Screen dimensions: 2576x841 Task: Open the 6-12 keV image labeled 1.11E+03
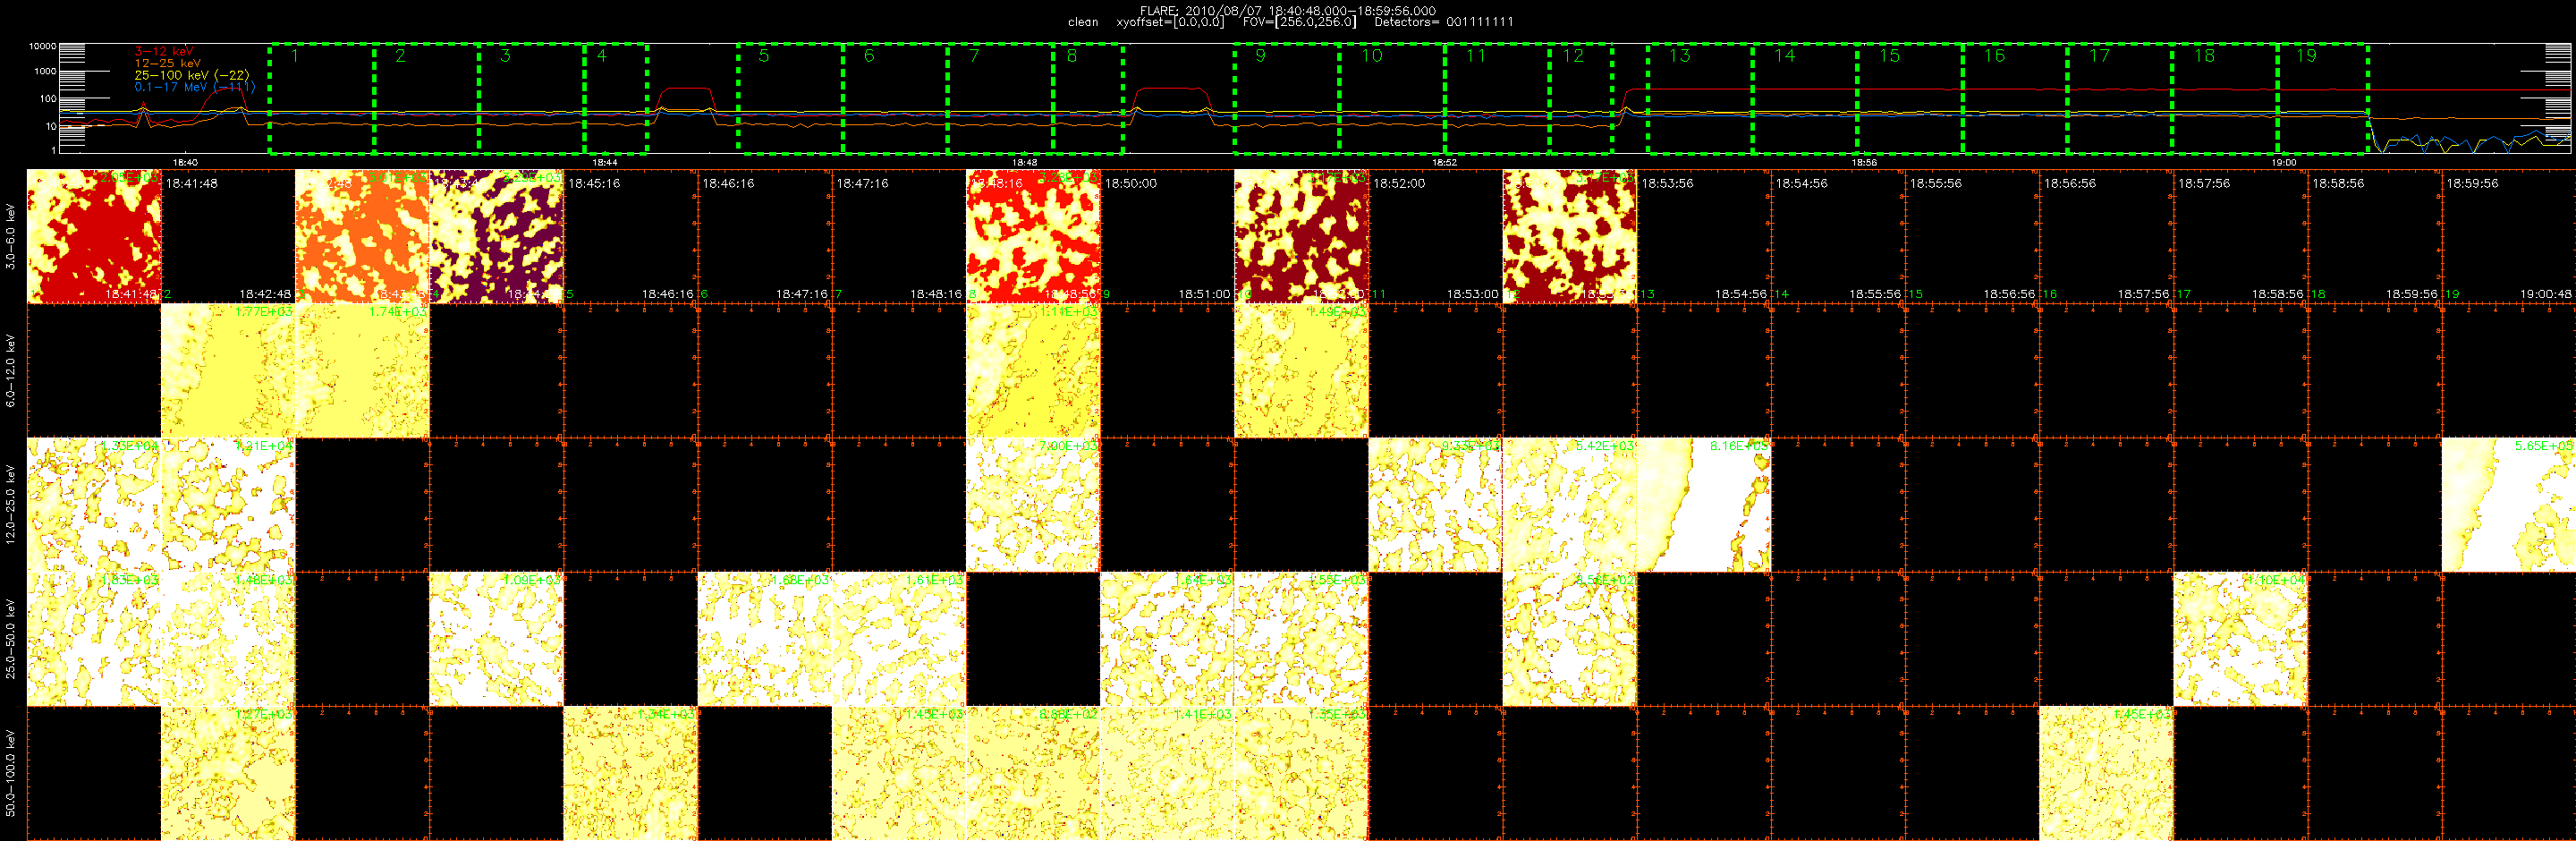[x=1033, y=371]
